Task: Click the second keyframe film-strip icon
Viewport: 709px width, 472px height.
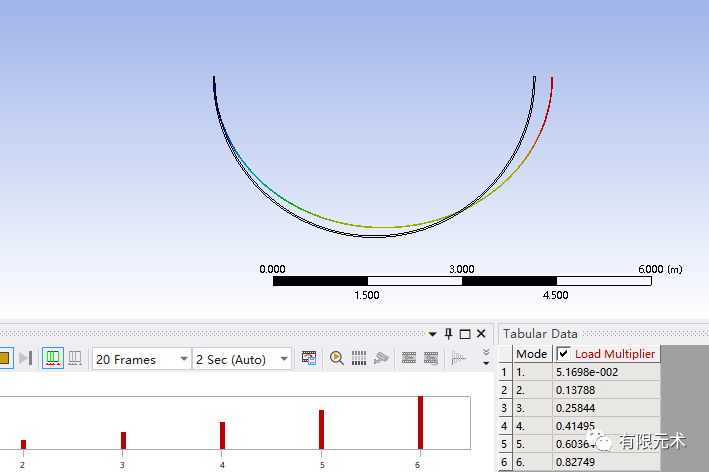Action: click(431, 359)
